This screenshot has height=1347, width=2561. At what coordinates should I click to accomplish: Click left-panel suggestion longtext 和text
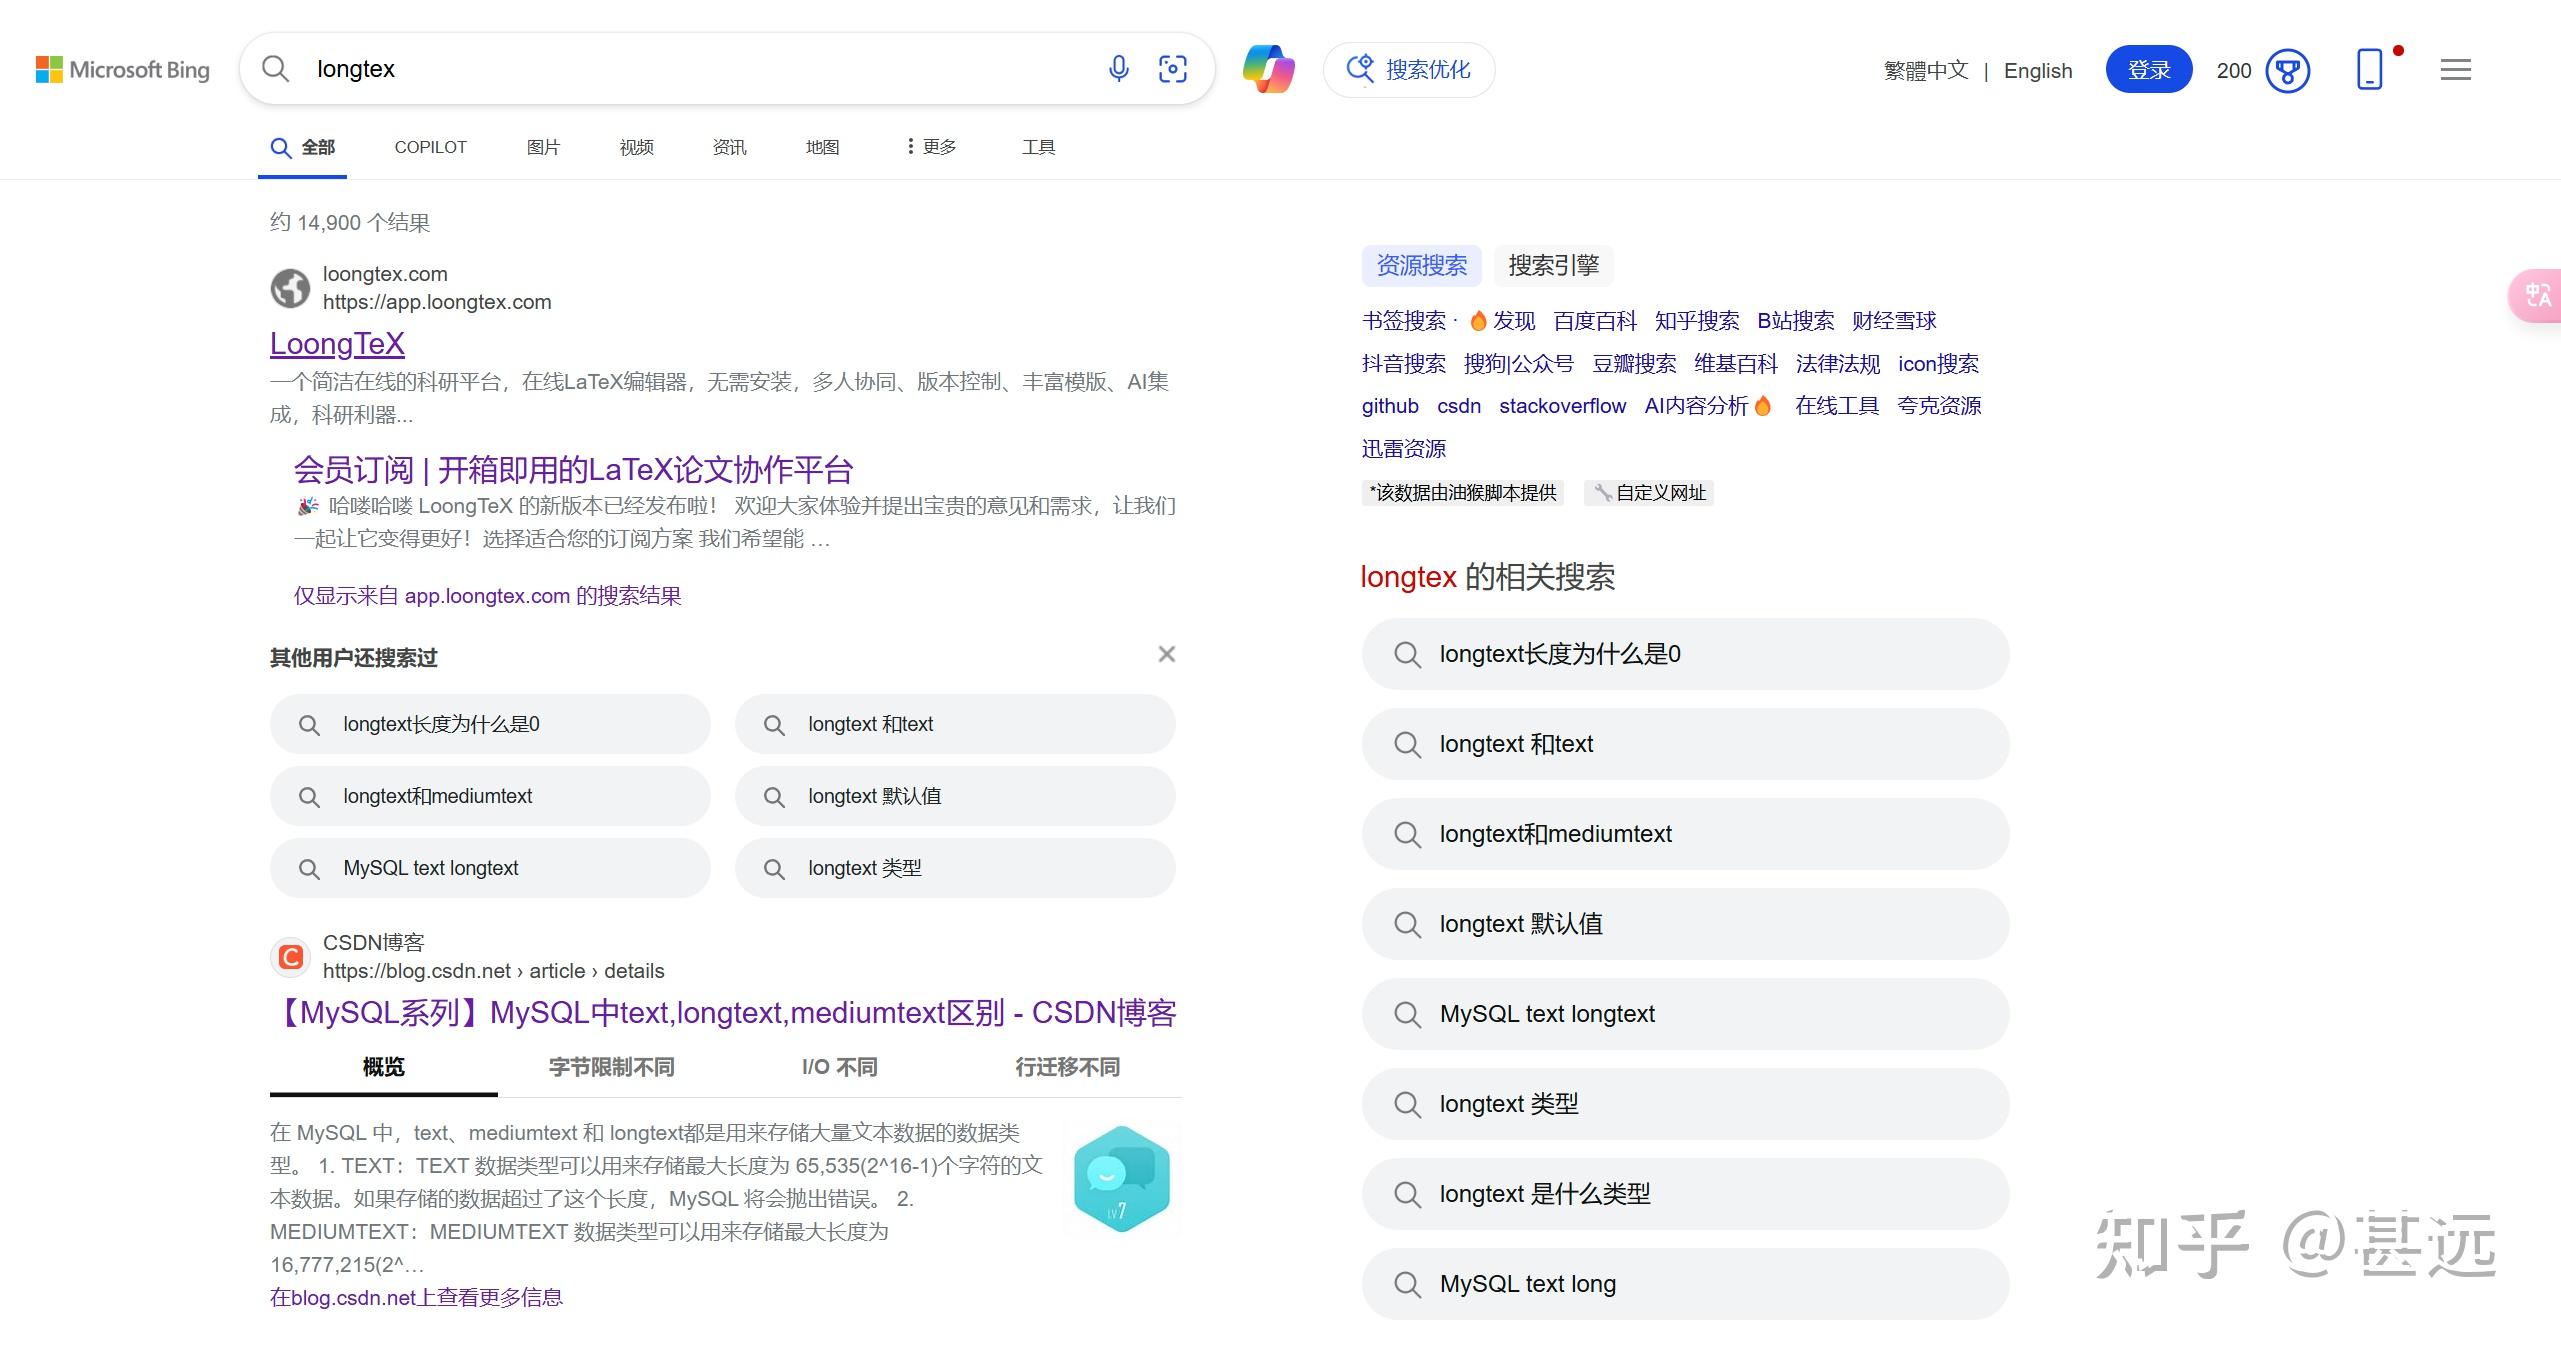[x=955, y=724]
